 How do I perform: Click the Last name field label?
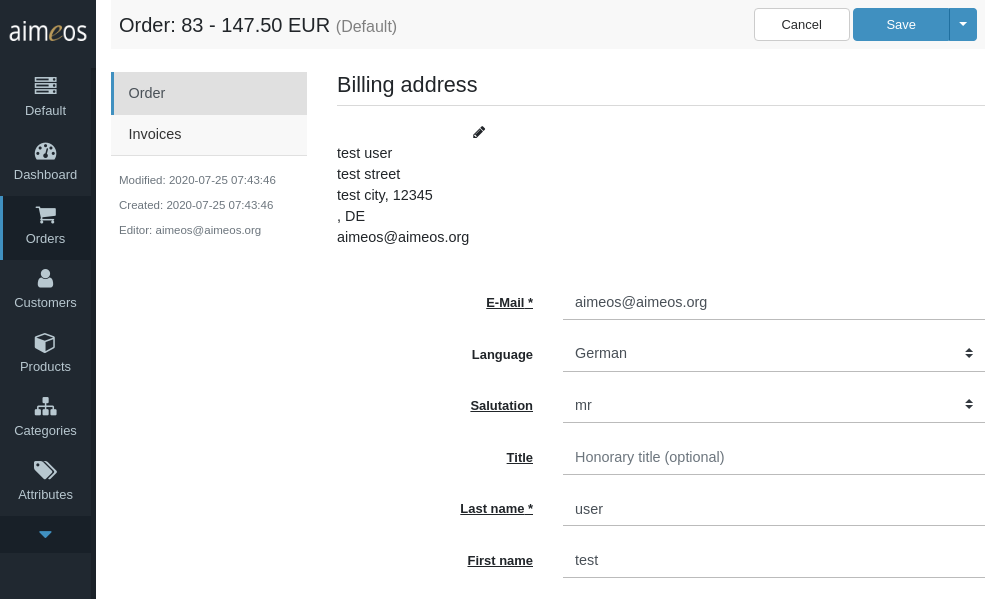pyautogui.click(x=497, y=508)
